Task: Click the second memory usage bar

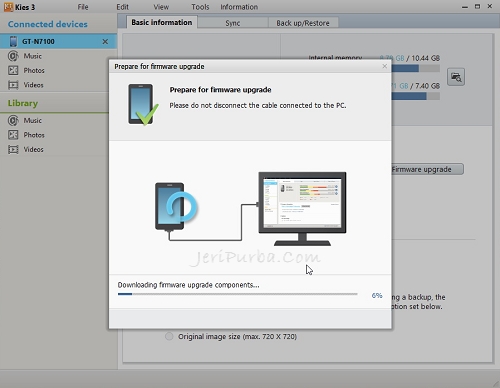Action: [416, 96]
